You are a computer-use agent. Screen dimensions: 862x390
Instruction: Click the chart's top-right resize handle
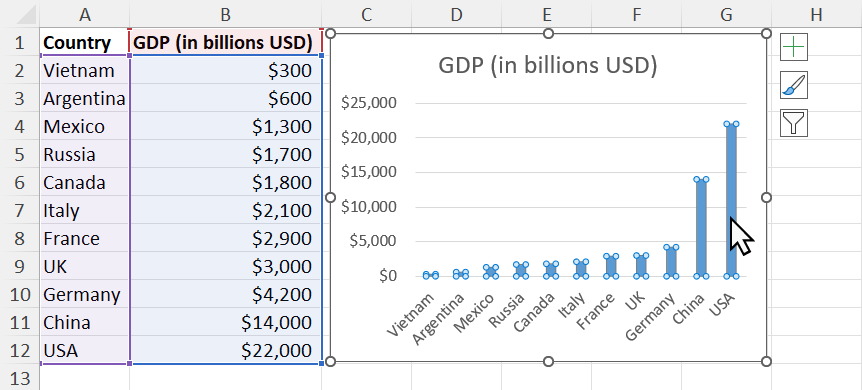(766, 34)
